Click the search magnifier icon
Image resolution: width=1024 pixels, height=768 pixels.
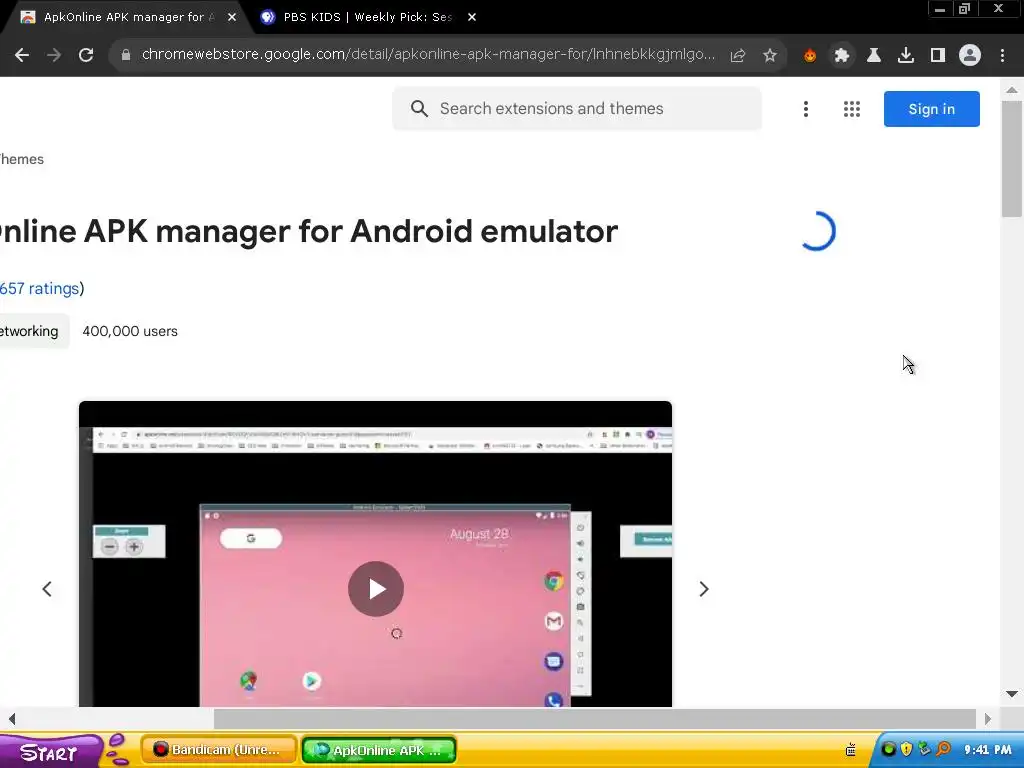419,108
